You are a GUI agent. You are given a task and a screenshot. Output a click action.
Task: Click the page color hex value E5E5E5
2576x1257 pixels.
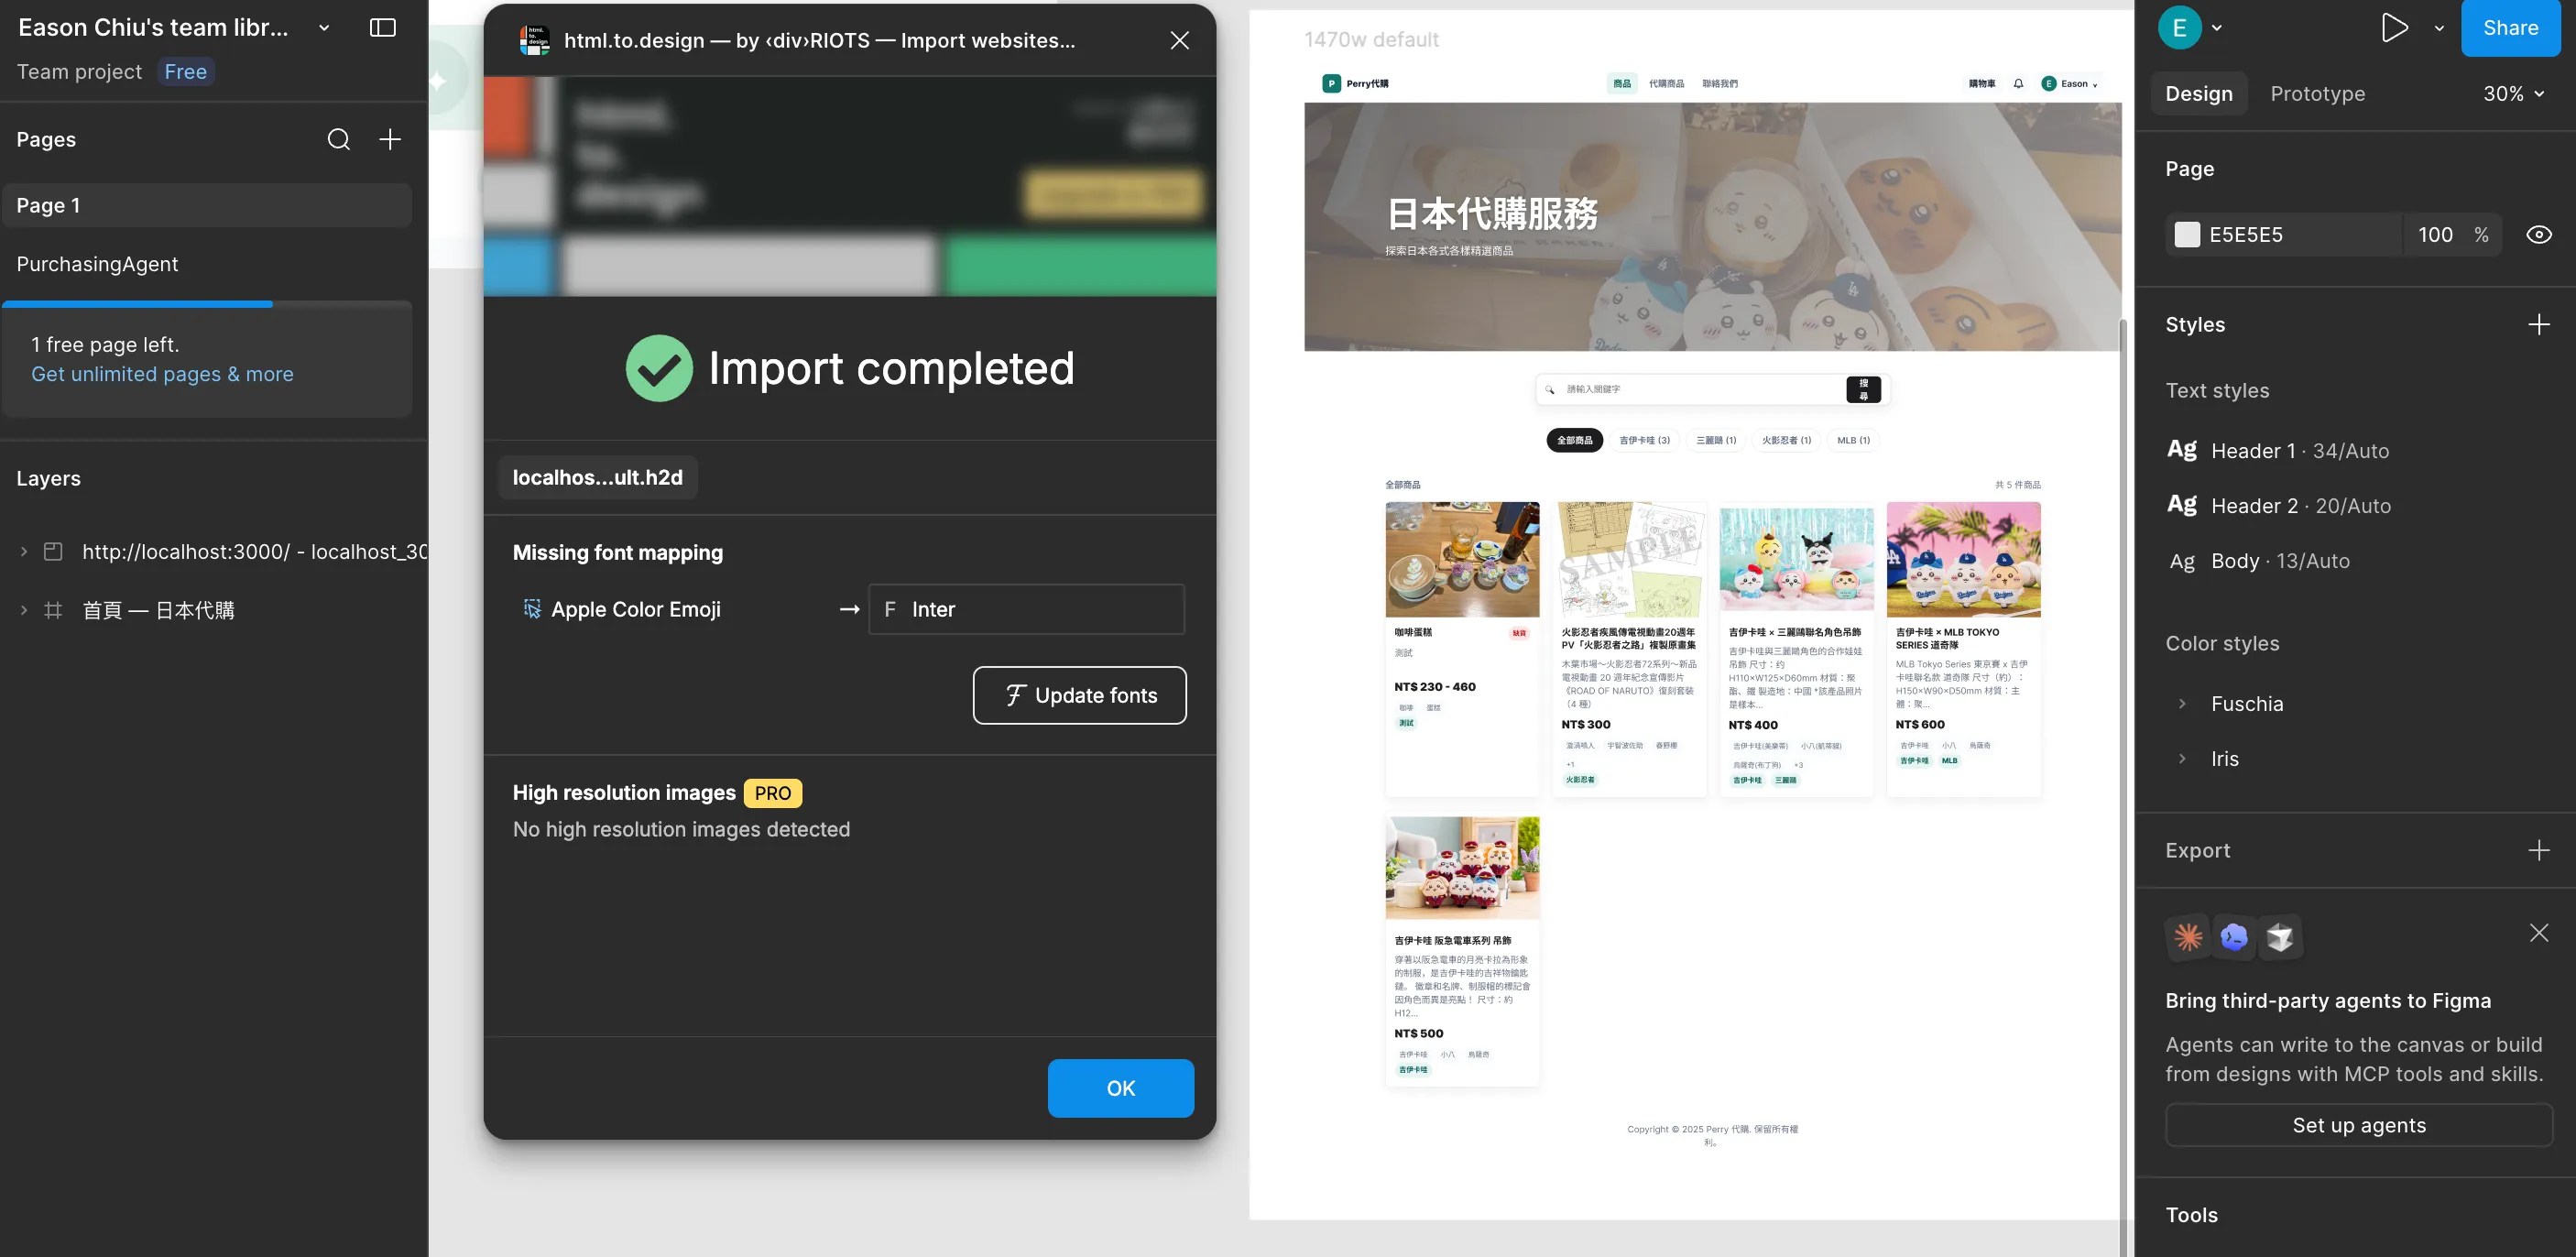click(2246, 235)
